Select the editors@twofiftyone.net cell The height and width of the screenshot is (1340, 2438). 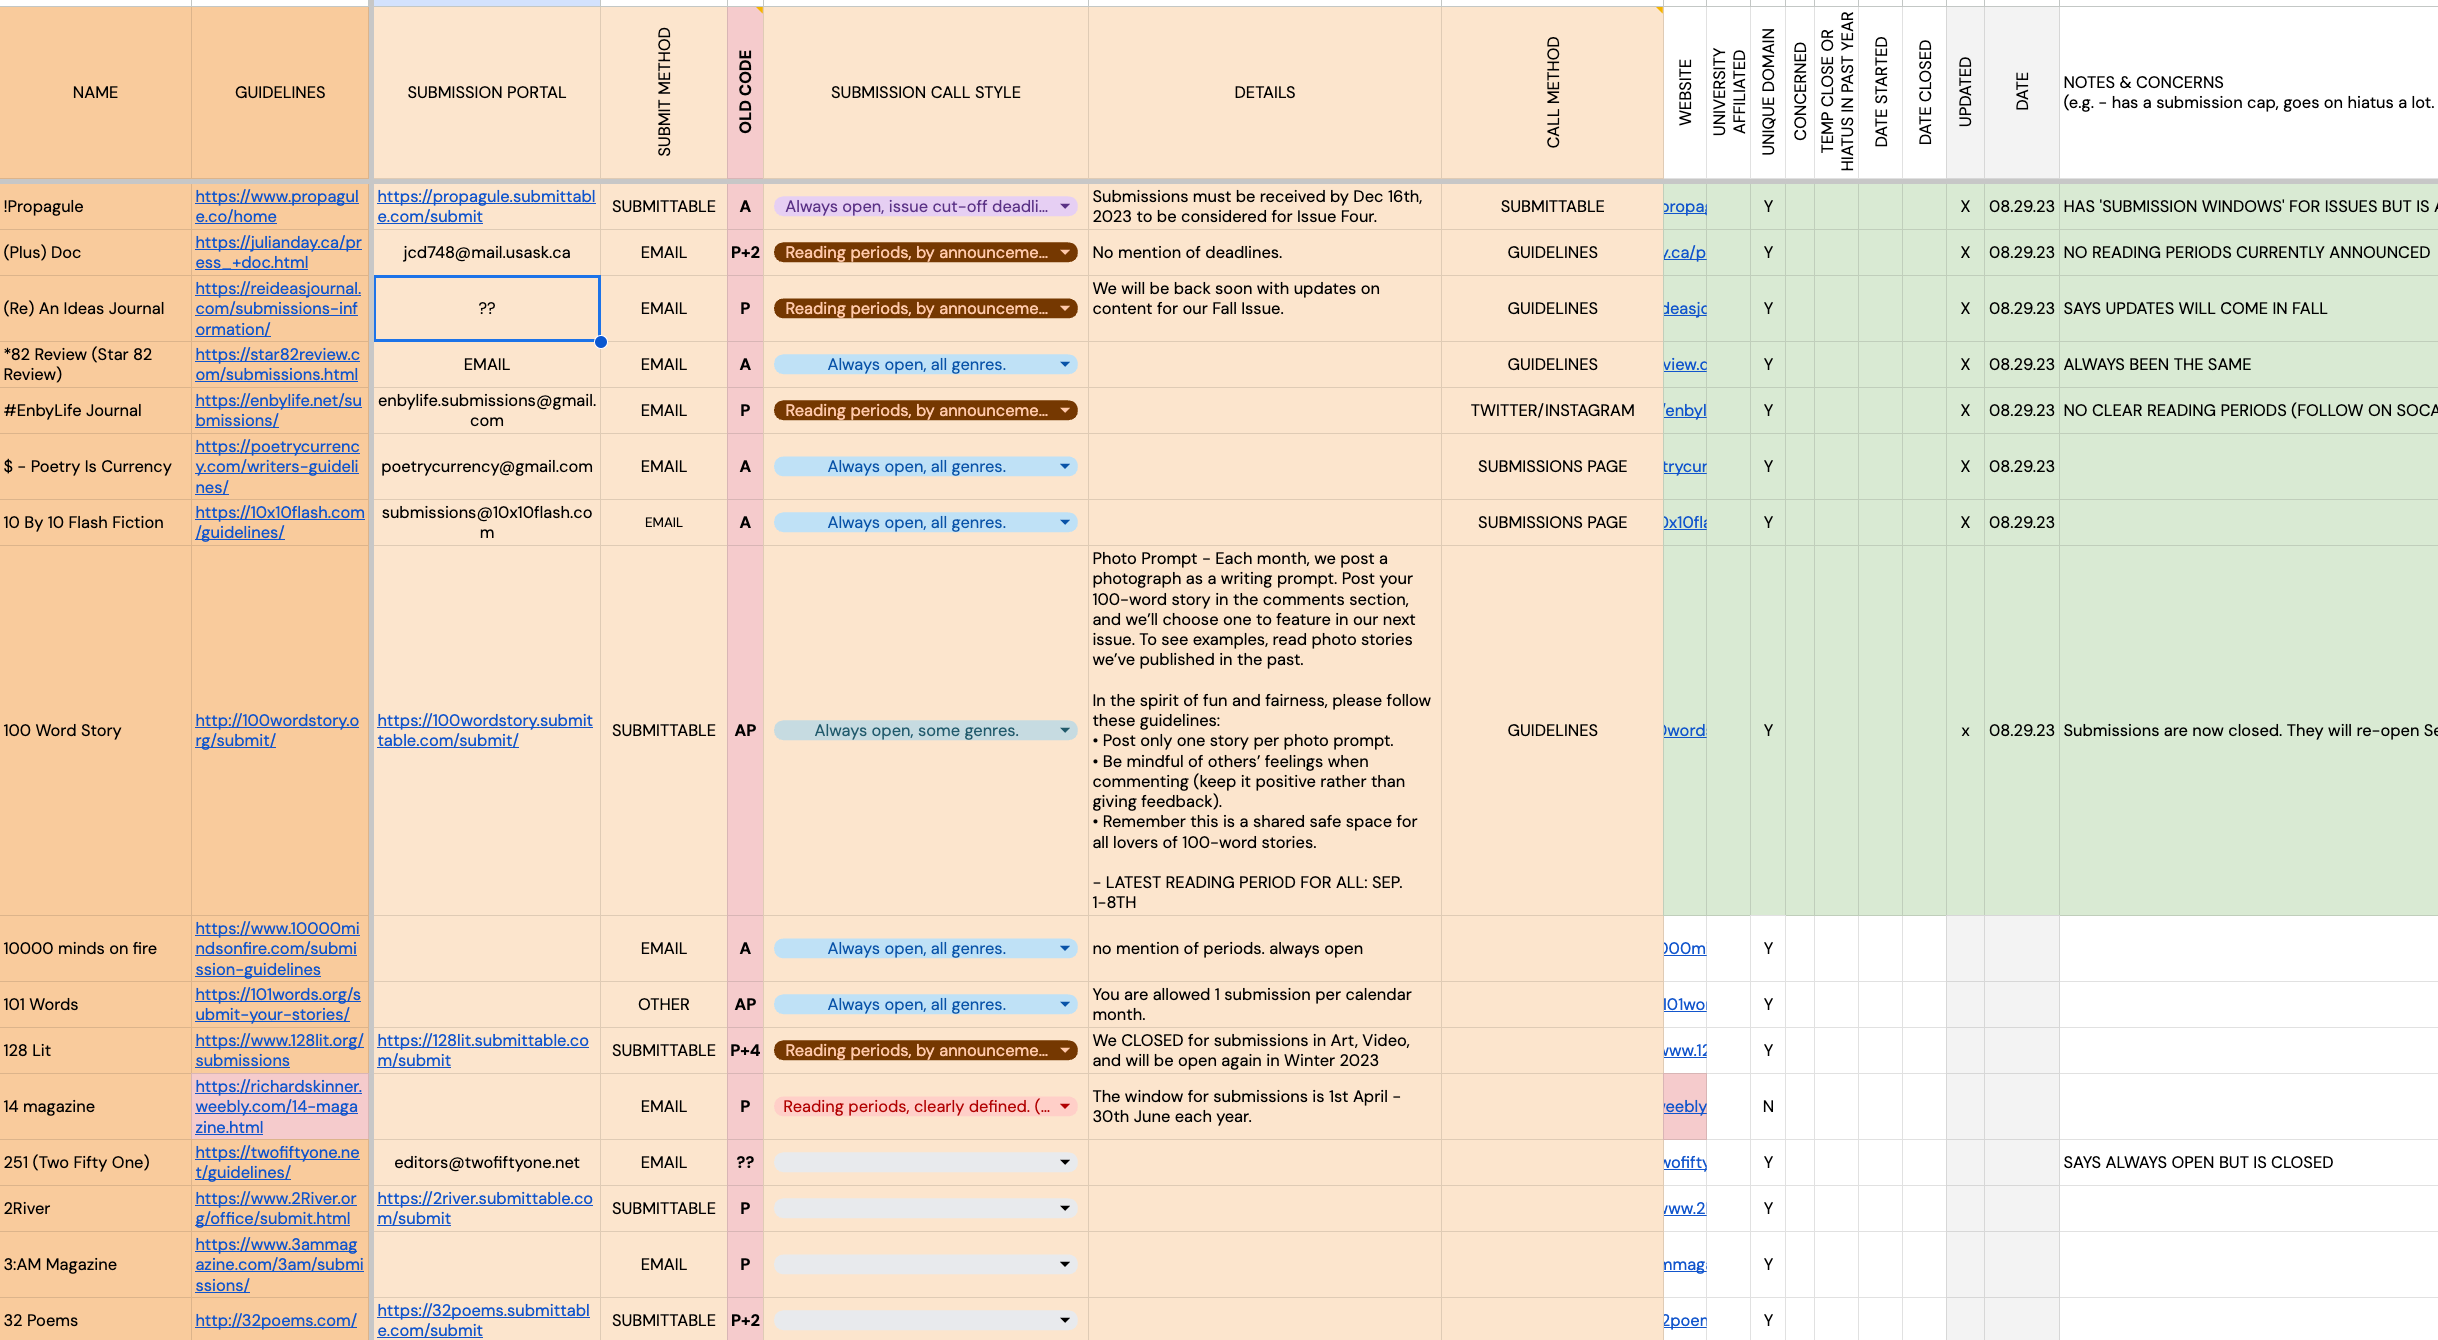coord(487,1162)
